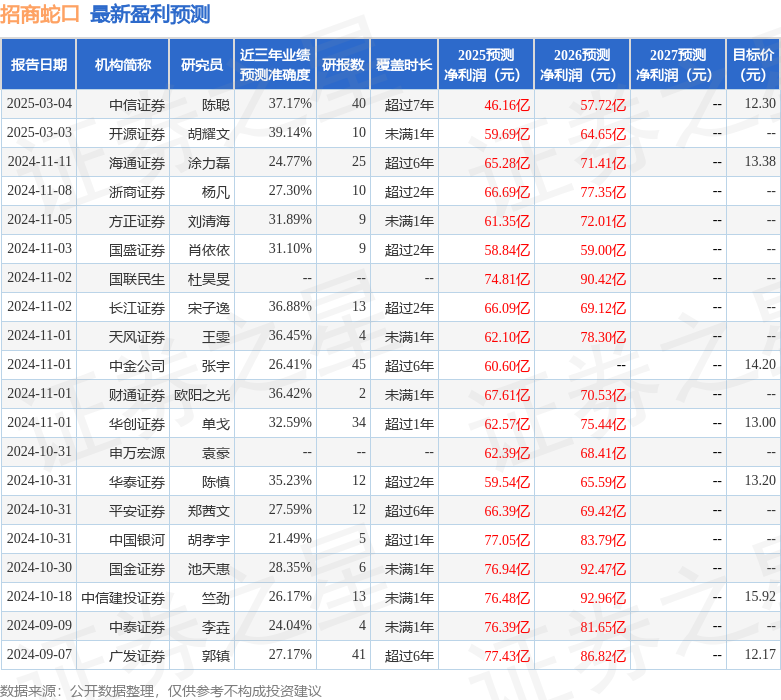Click 57.72亿 profit forecast
Image resolution: width=781 pixels, height=700 pixels.
pos(603,105)
